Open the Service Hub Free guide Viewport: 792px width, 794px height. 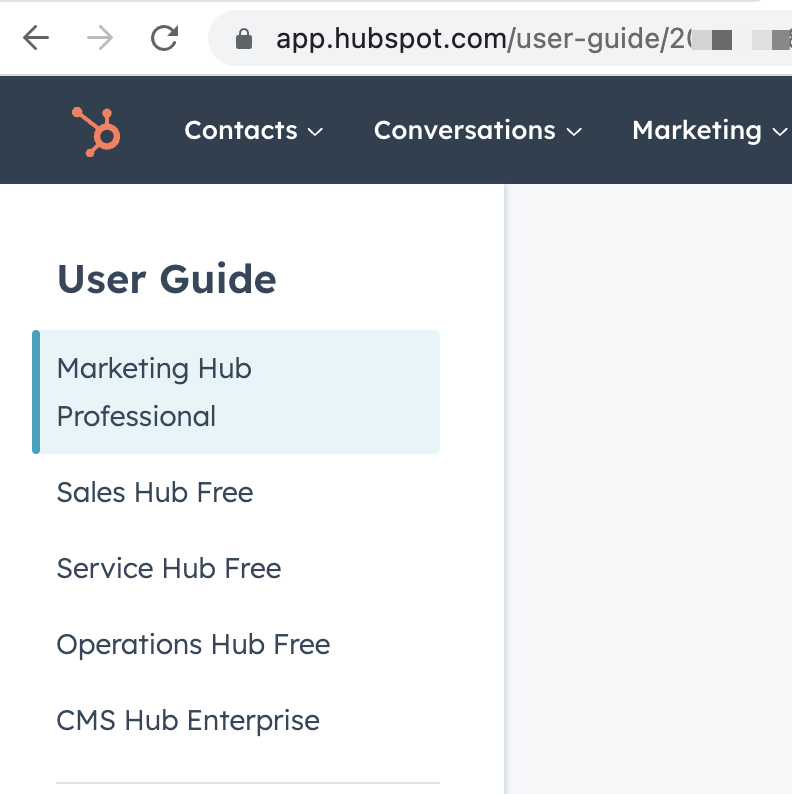[x=169, y=568]
